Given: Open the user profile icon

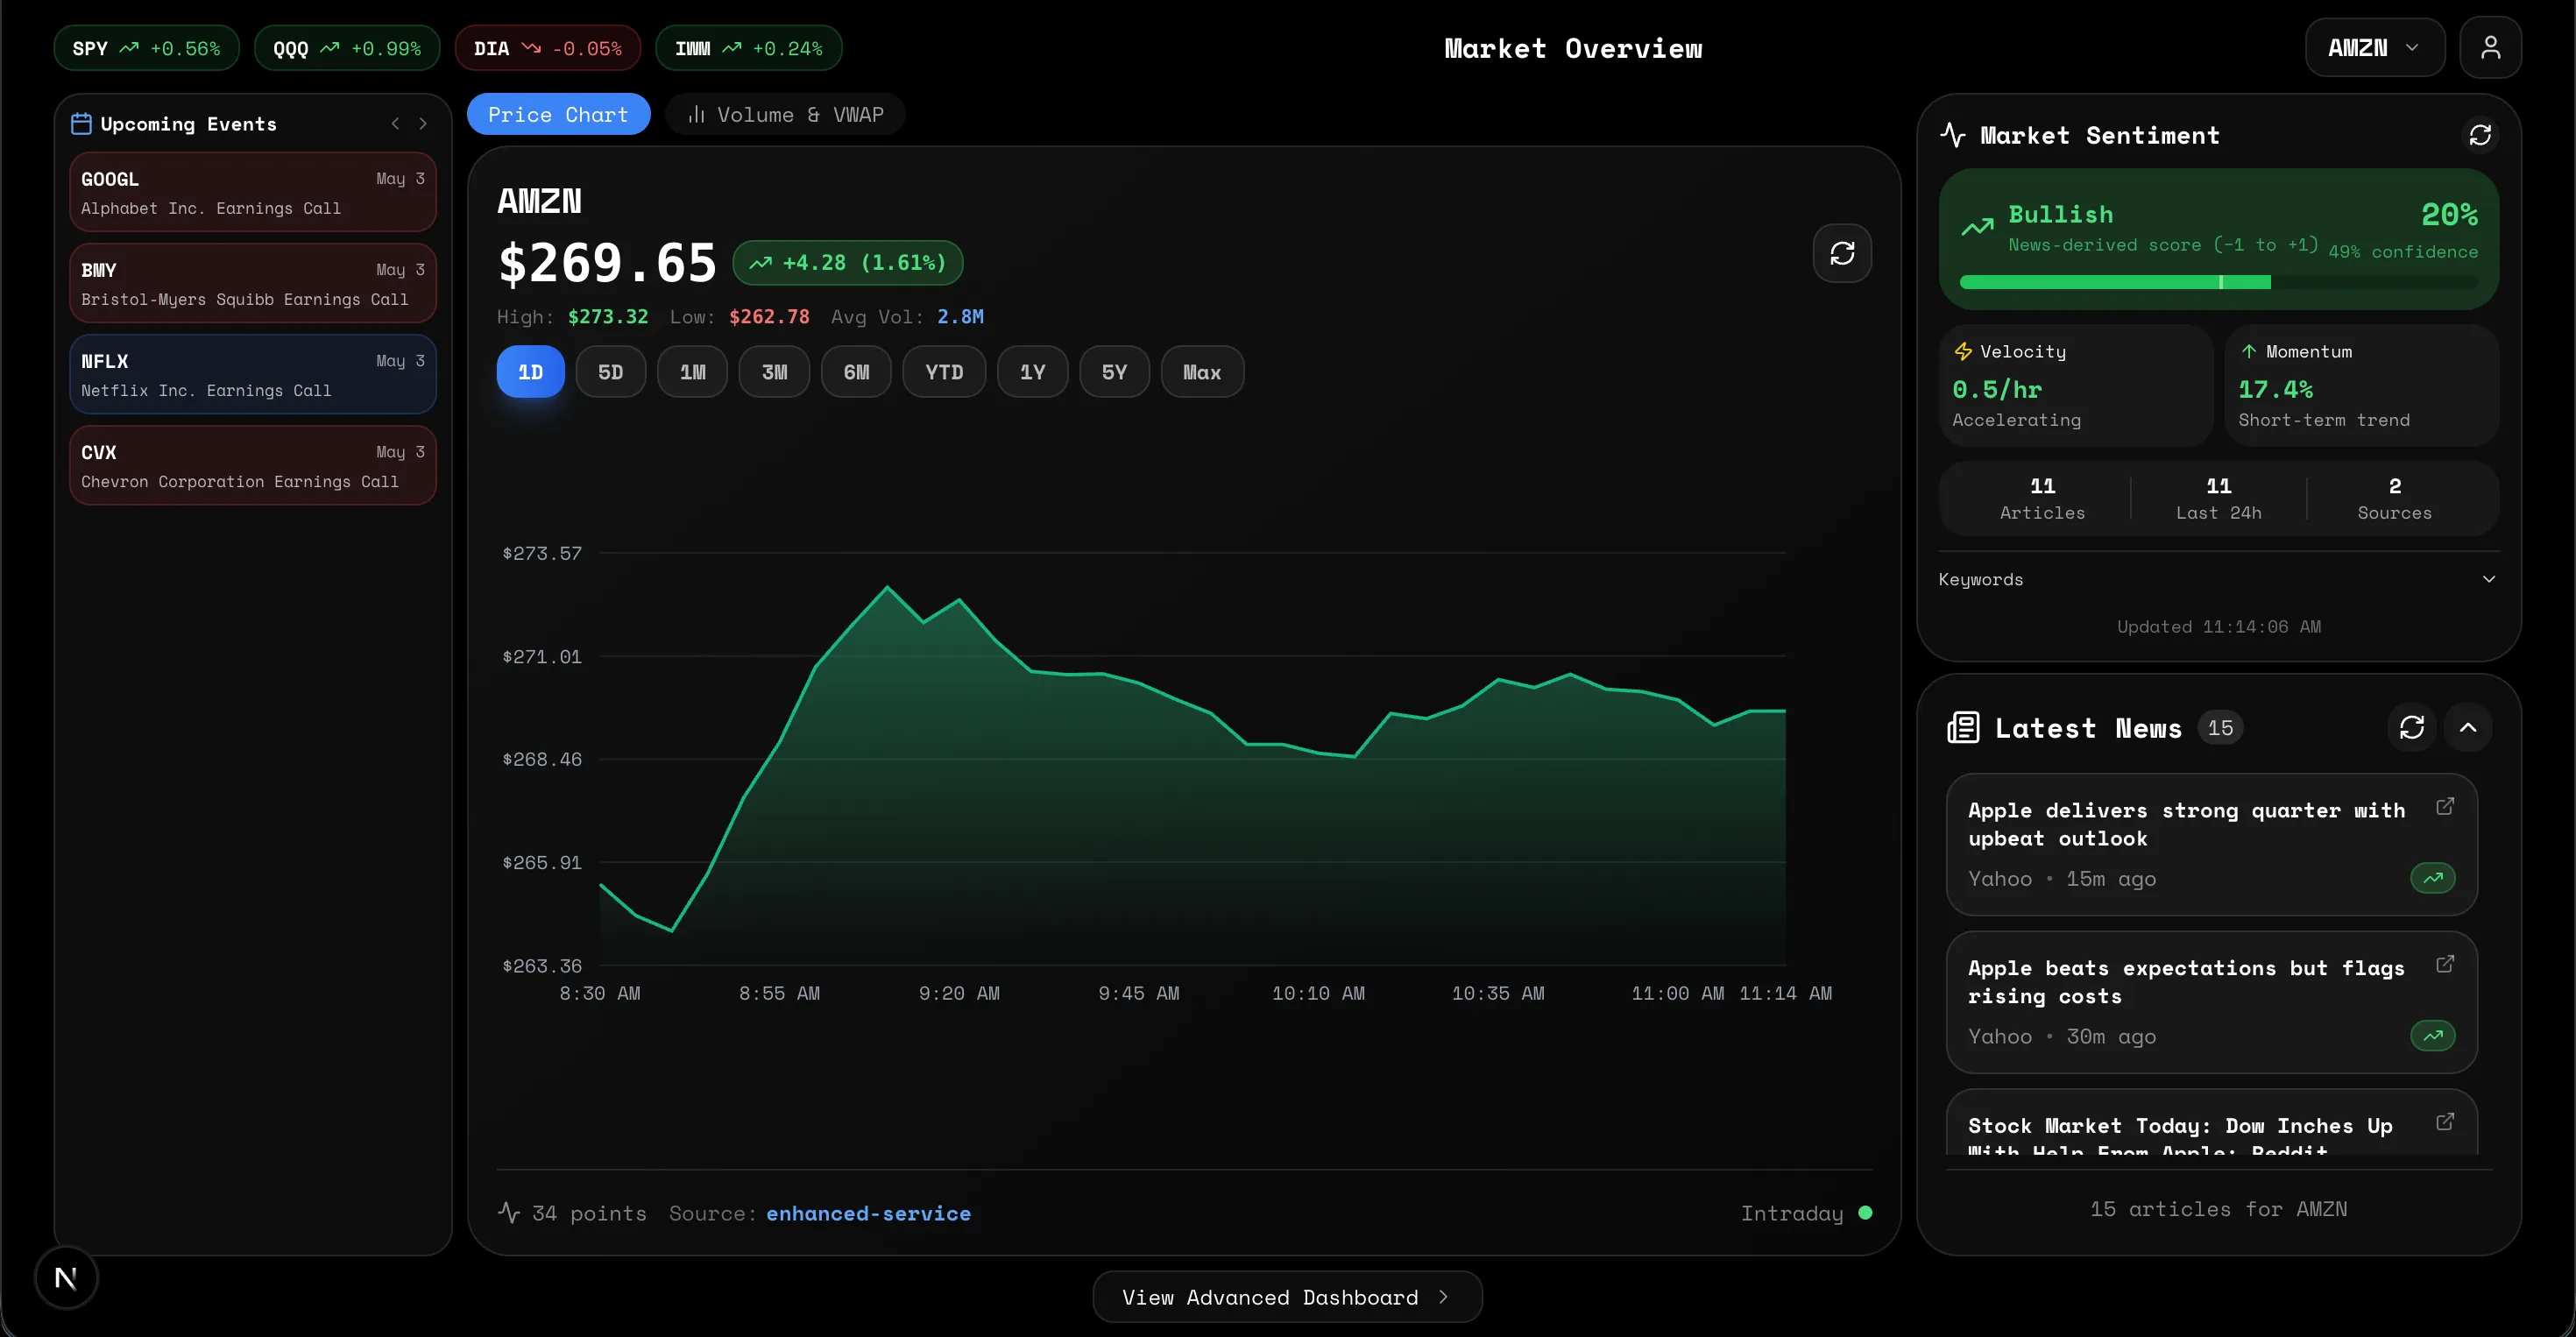Looking at the screenshot, I should (x=2490, y=47).
